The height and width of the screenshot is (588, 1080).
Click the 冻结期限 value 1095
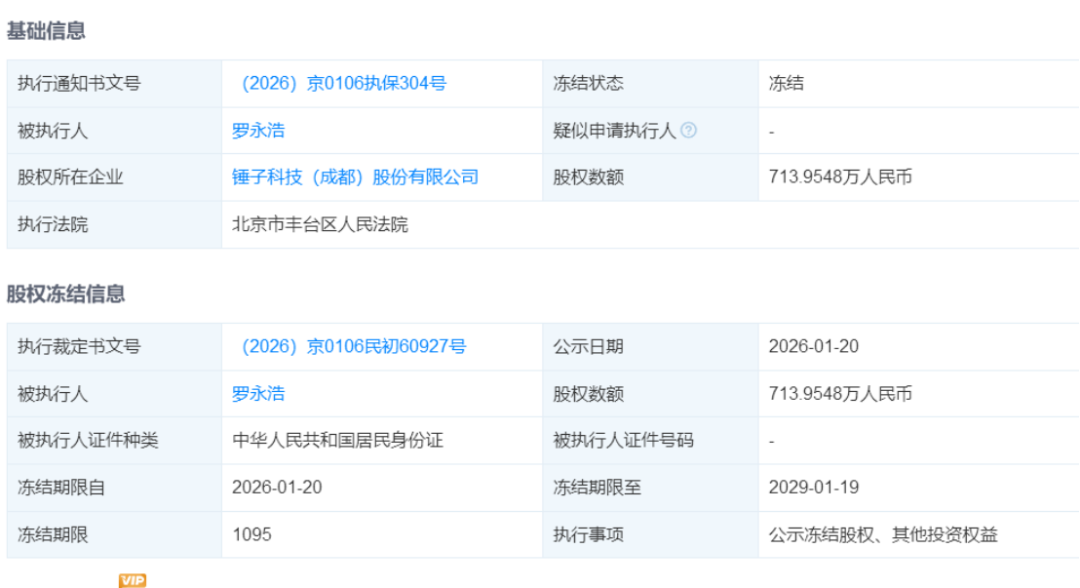pyautogui.click(x=252, y=535)
